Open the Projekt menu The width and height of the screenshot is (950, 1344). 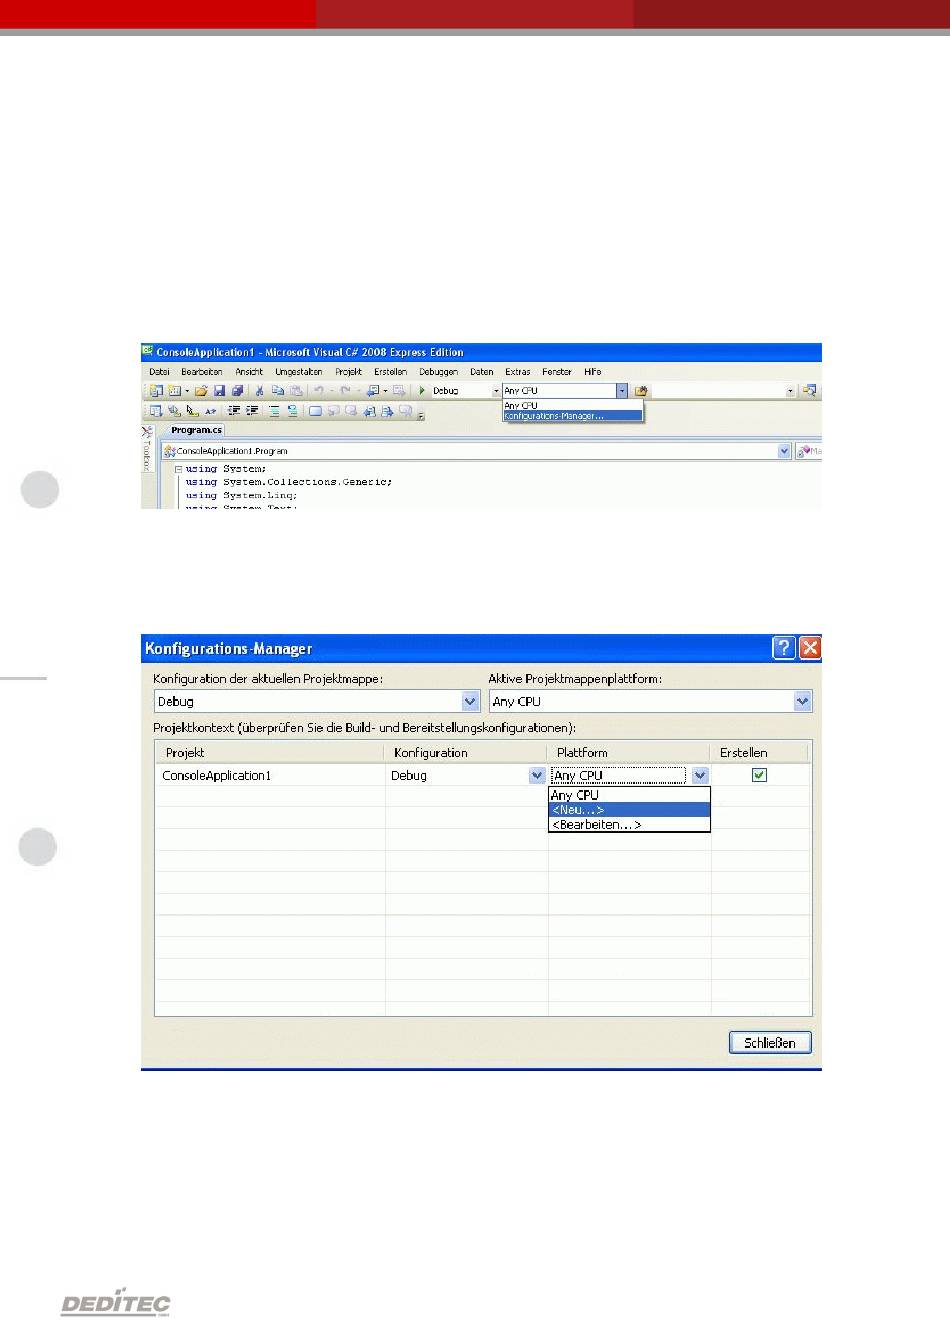coord(348,372)
